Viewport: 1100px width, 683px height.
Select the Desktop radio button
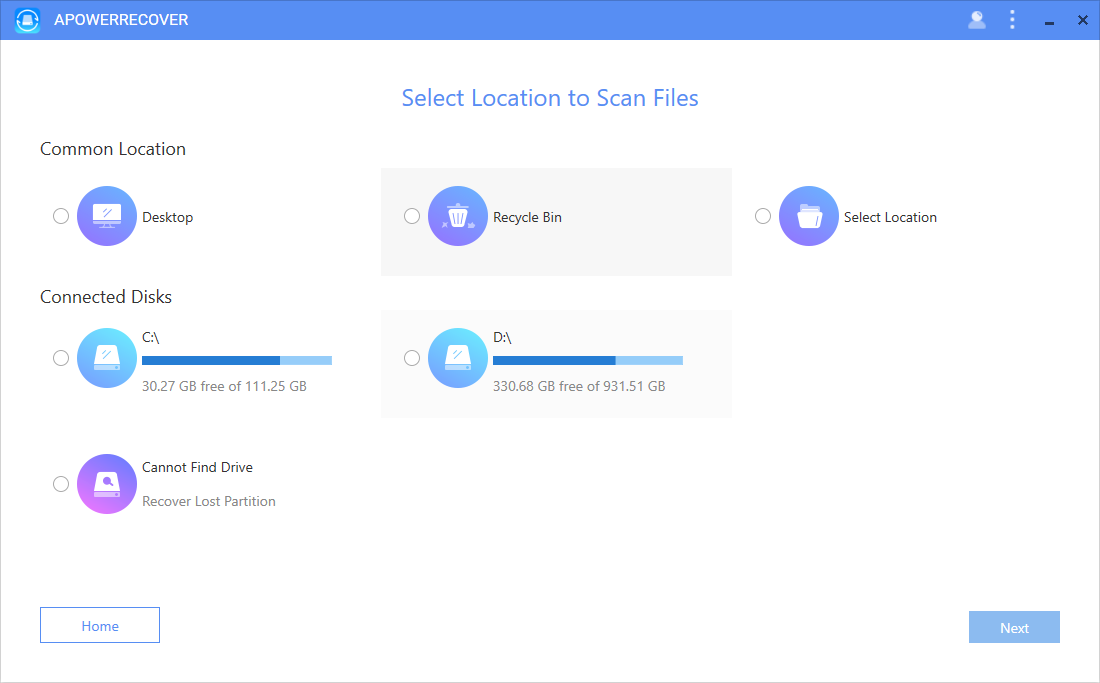(61, 216)
